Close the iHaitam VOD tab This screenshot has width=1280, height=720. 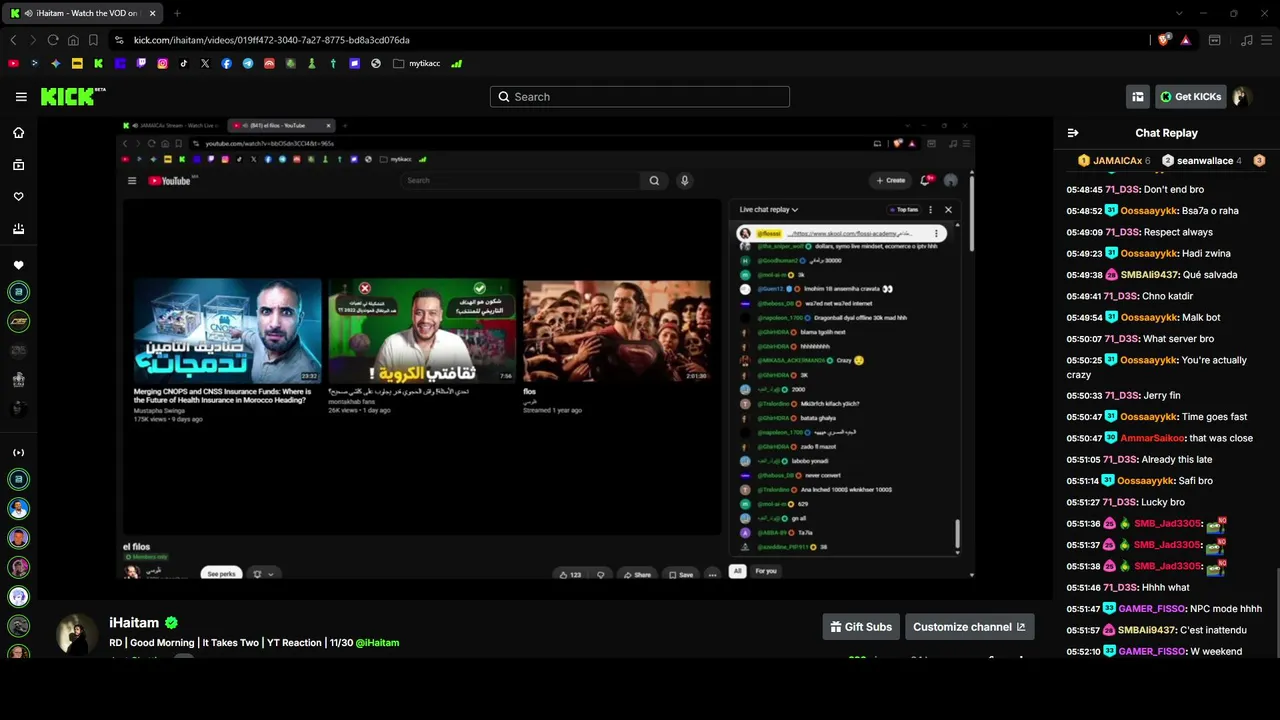152,13
